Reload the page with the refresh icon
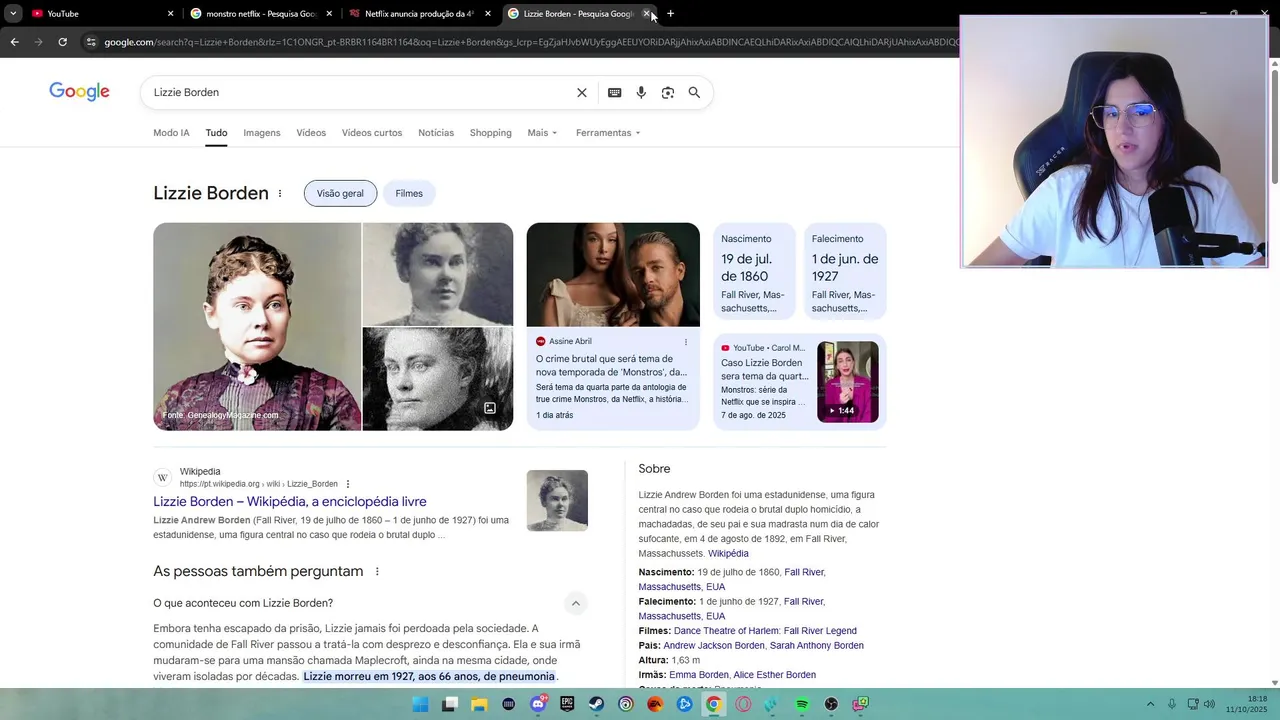Screen dimensions: 1280x720 (62, 42)
